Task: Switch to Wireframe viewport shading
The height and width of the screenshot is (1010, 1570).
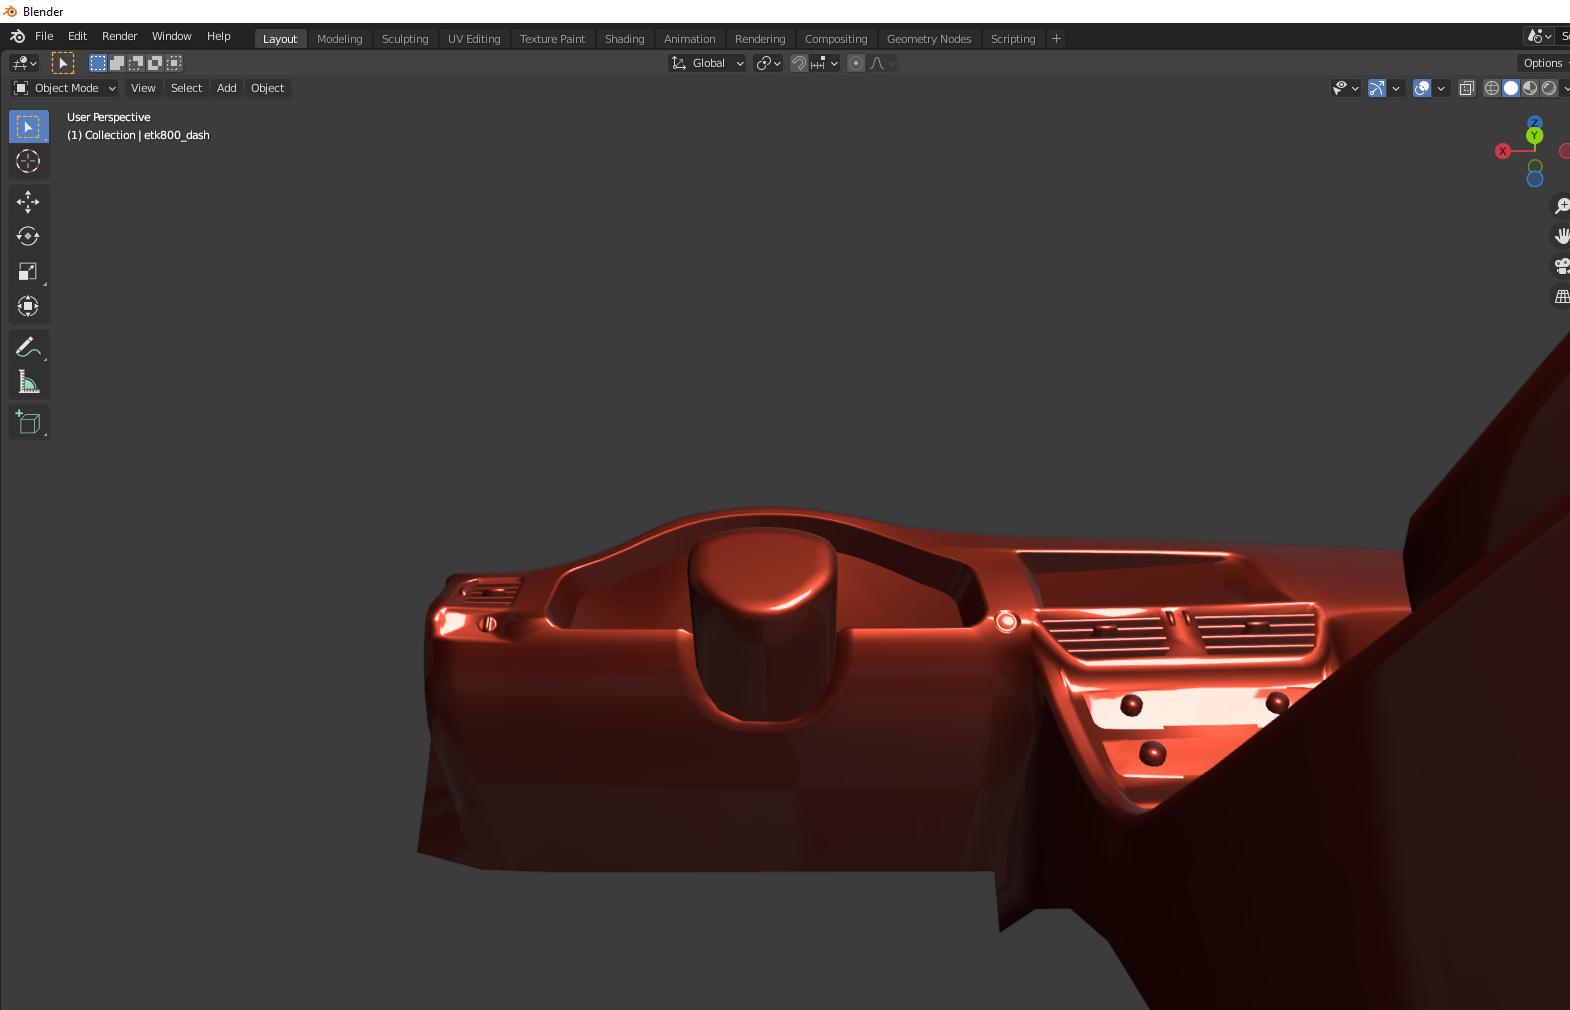Action: click(1492, 88)
